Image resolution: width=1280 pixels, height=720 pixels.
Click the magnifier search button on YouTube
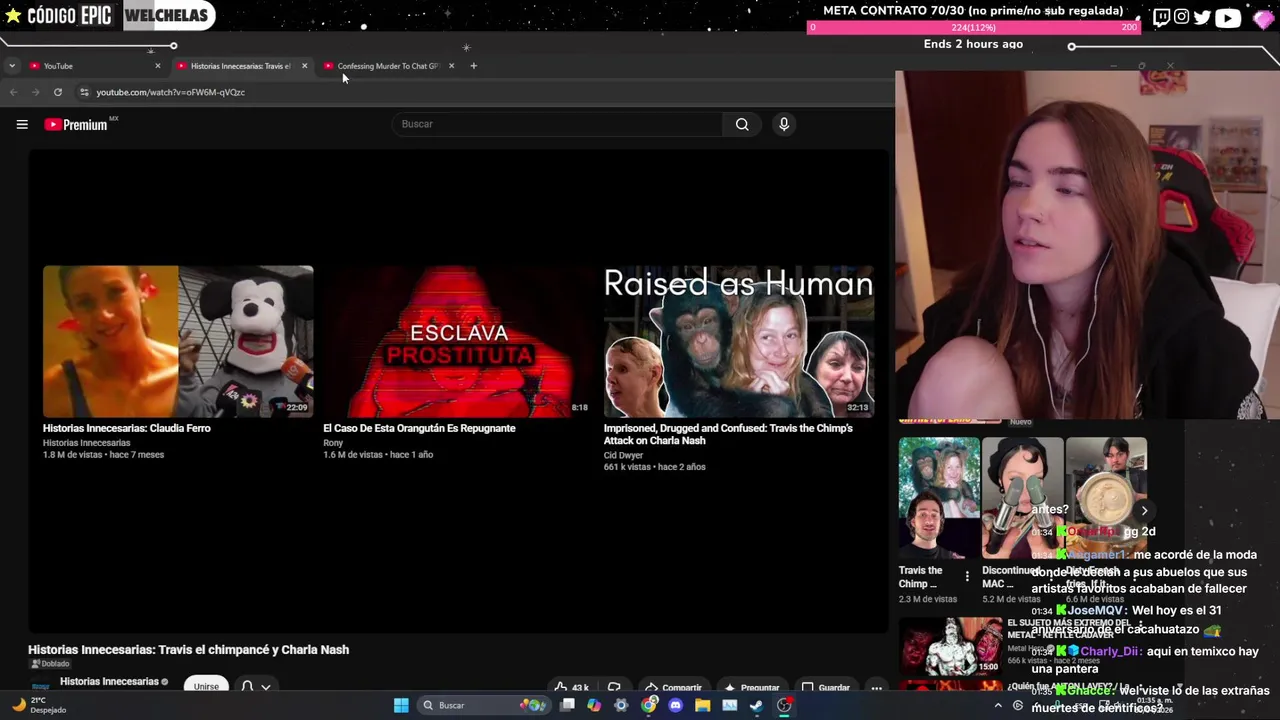742,124
